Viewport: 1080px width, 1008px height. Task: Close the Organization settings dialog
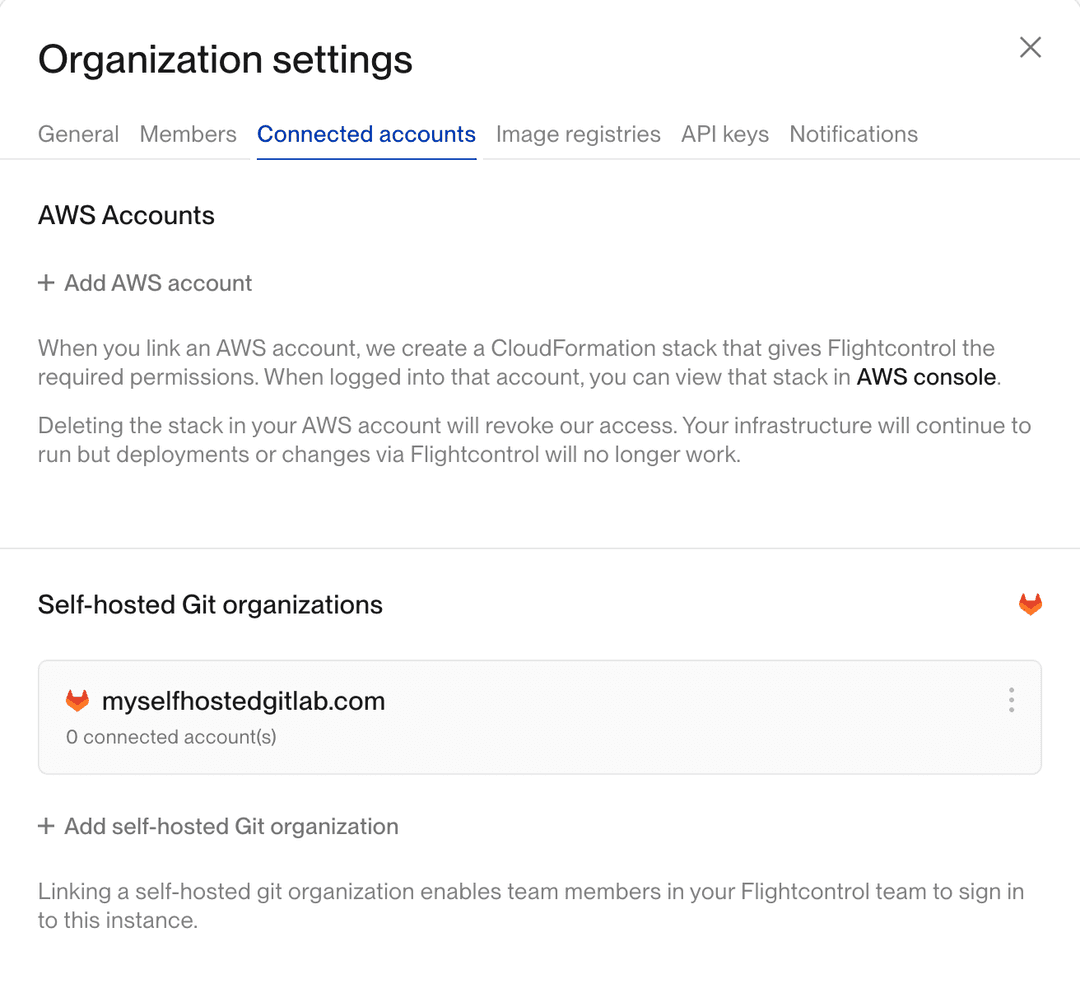coord(1030,48)
